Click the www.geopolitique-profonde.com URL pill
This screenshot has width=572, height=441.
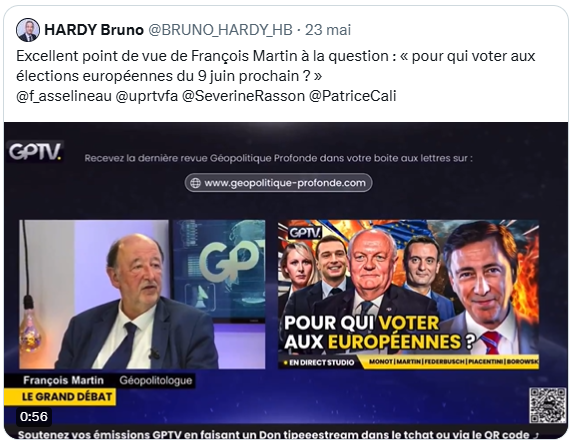[x=278, y=183]
